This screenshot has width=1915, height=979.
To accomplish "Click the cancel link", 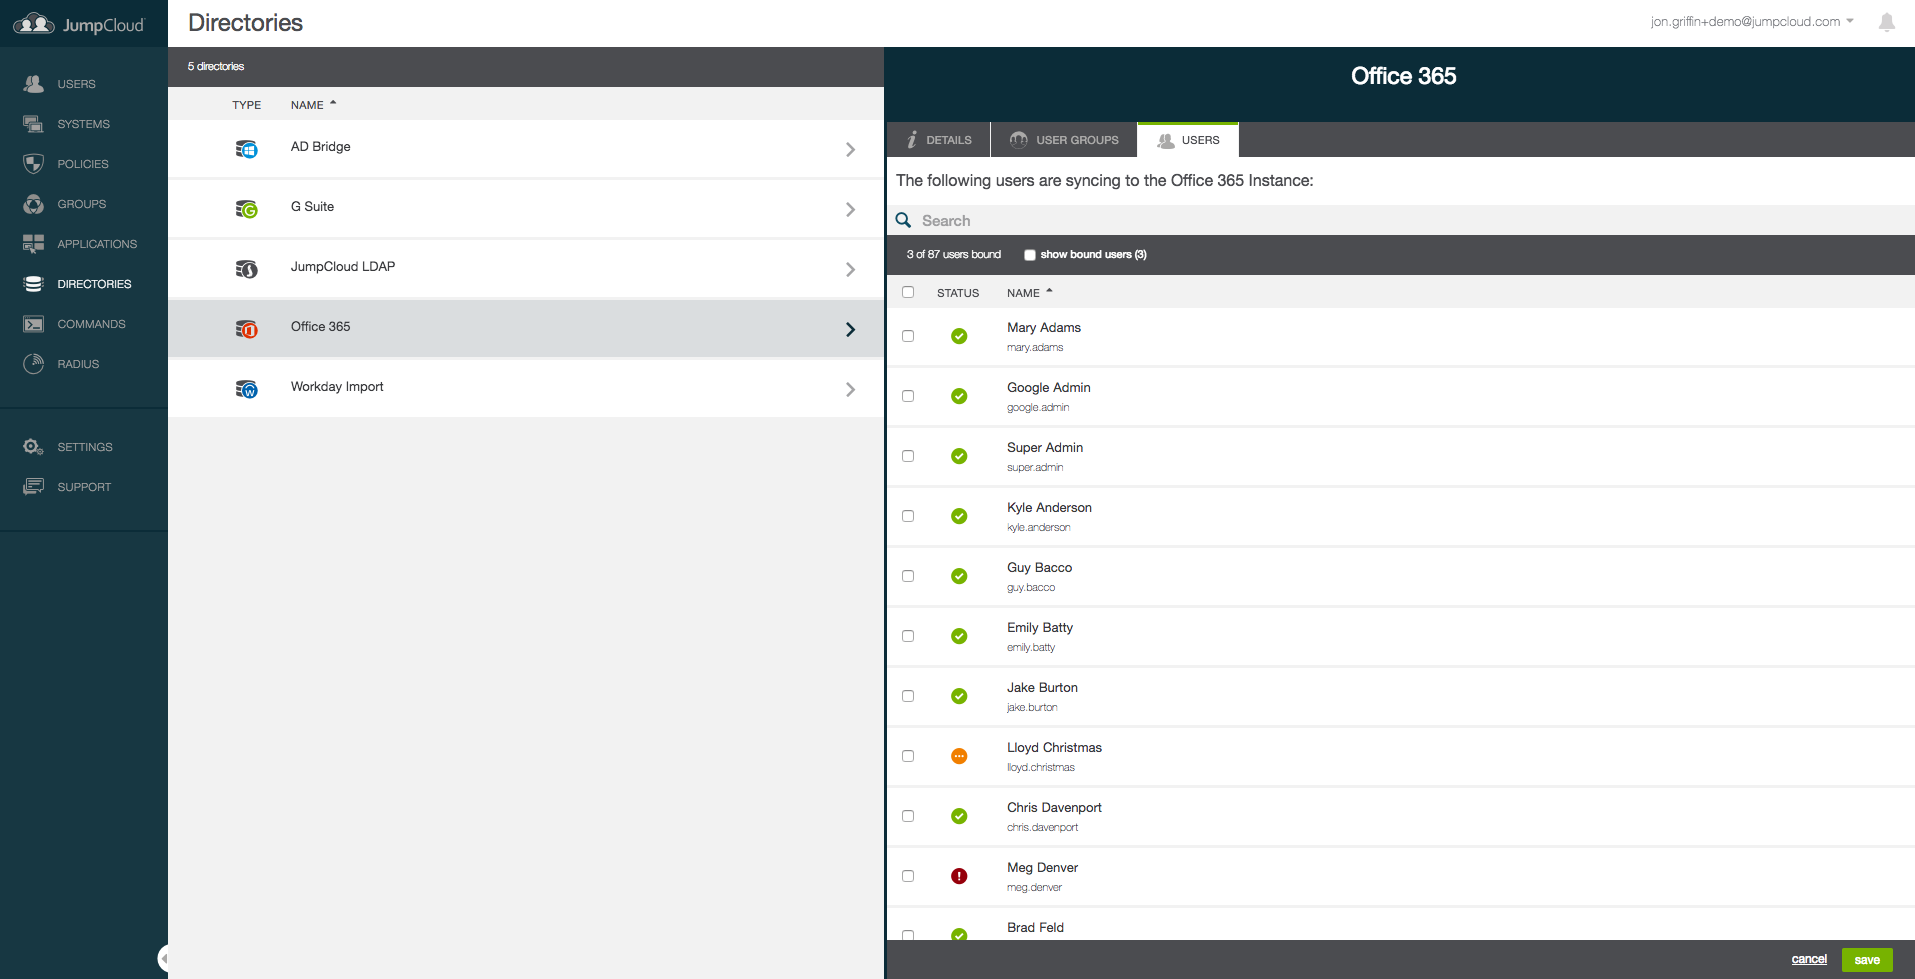I will pyautogui.click(x=1808, y=959).
